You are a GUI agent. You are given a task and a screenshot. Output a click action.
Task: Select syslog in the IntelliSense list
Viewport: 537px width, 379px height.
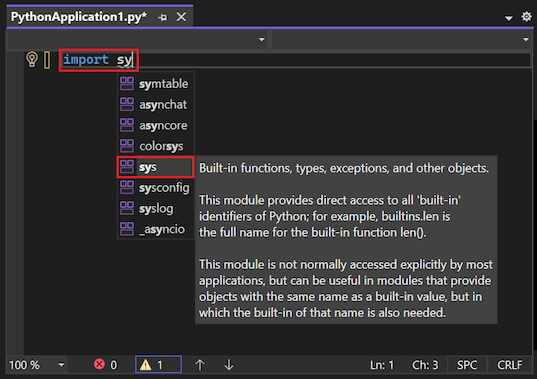click(156, 209)
